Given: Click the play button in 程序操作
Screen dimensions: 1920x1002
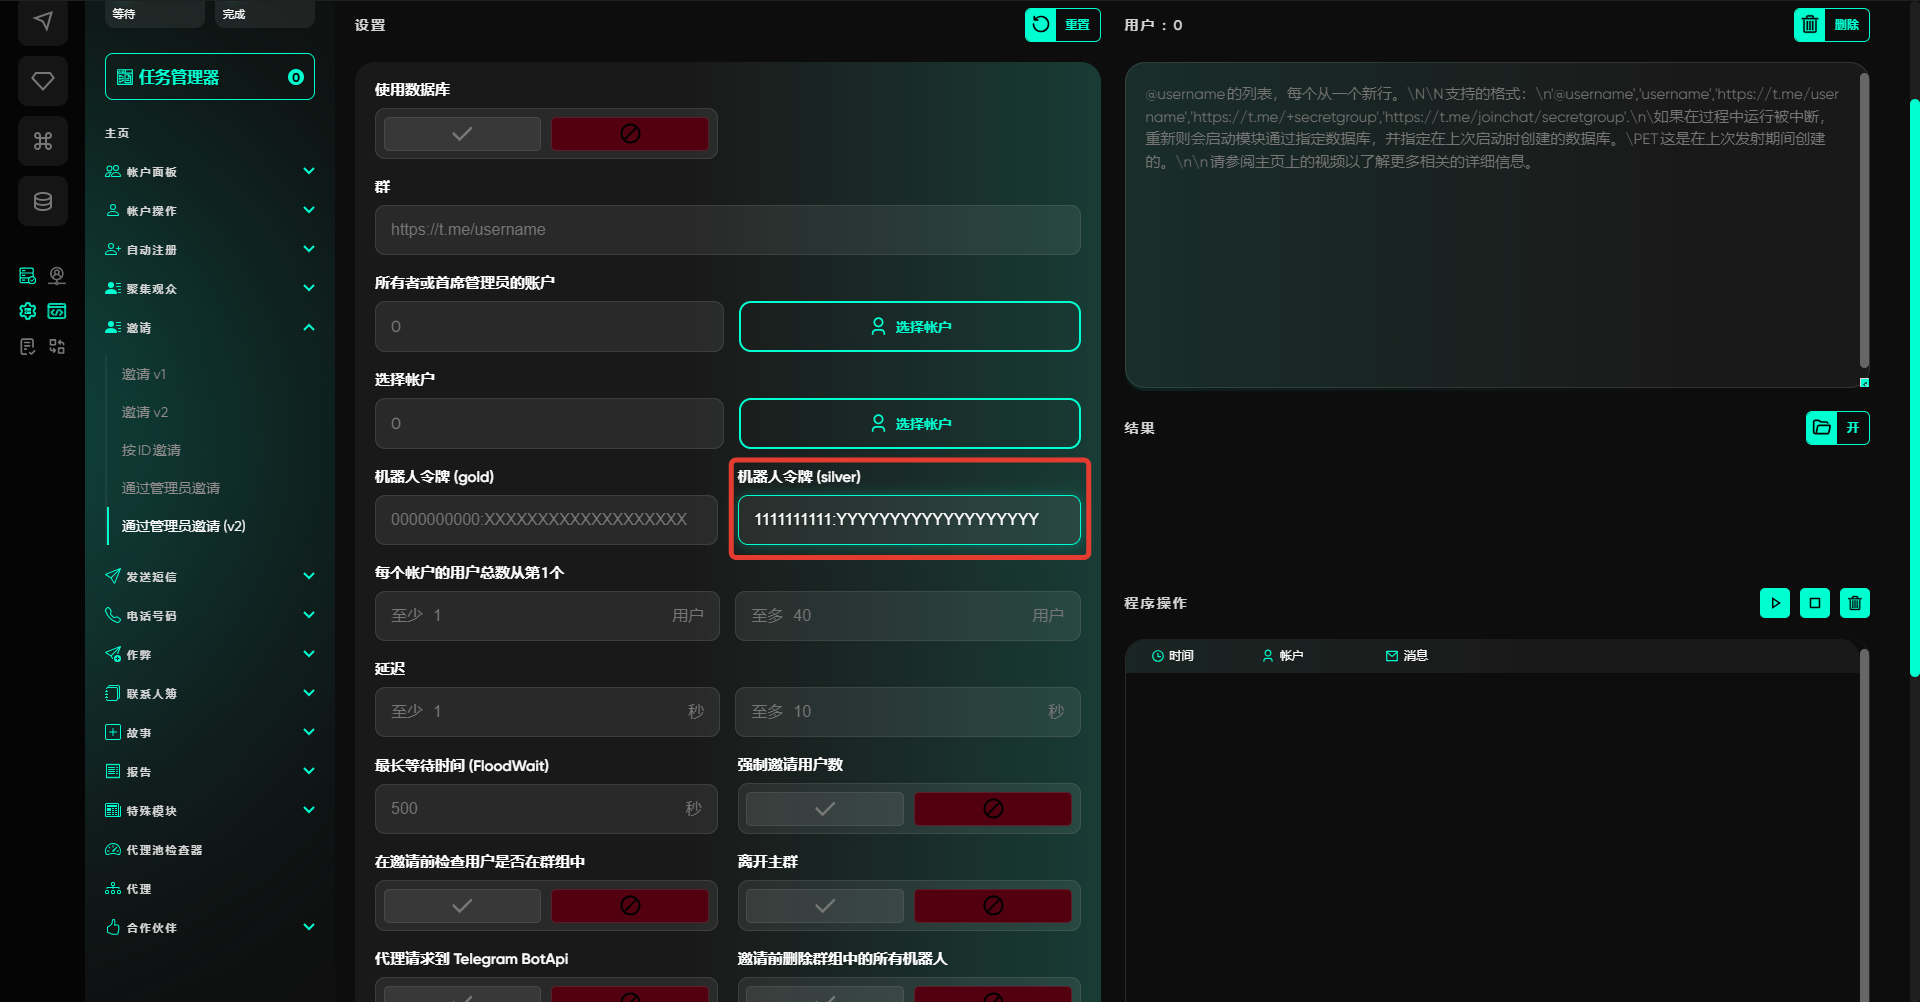Looking at the screenshot, I should (1774, 603).
